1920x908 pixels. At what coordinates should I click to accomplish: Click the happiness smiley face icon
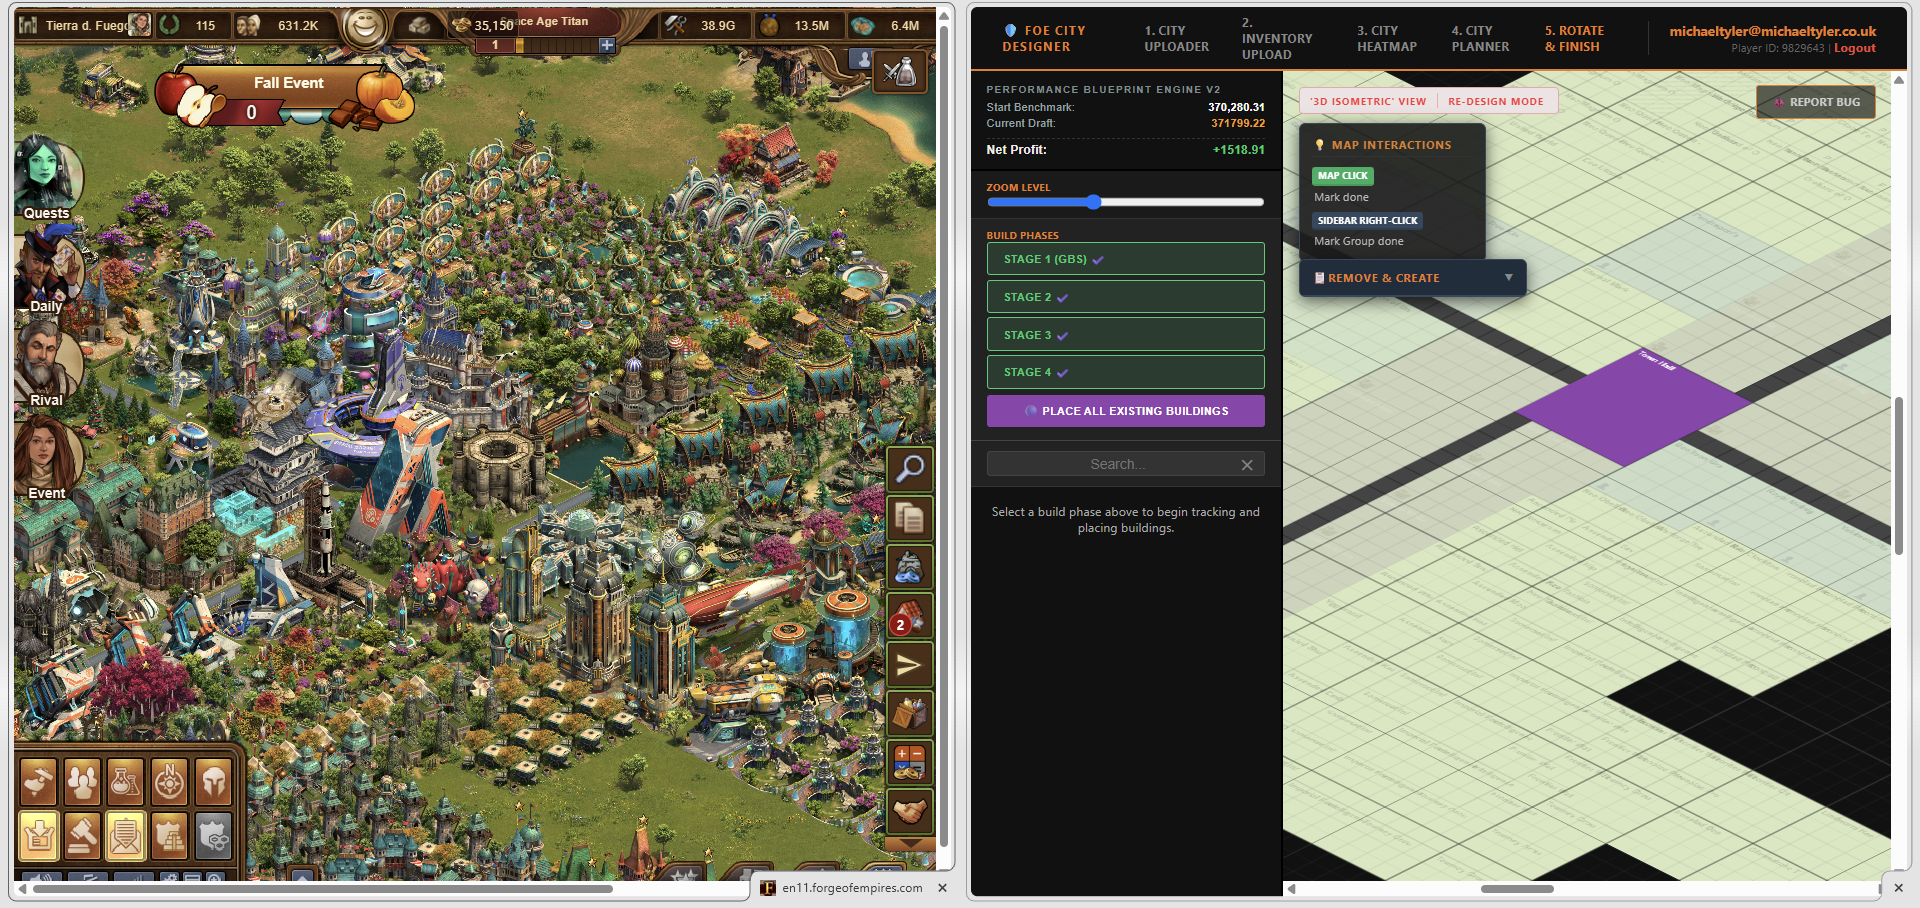[365, 27]
